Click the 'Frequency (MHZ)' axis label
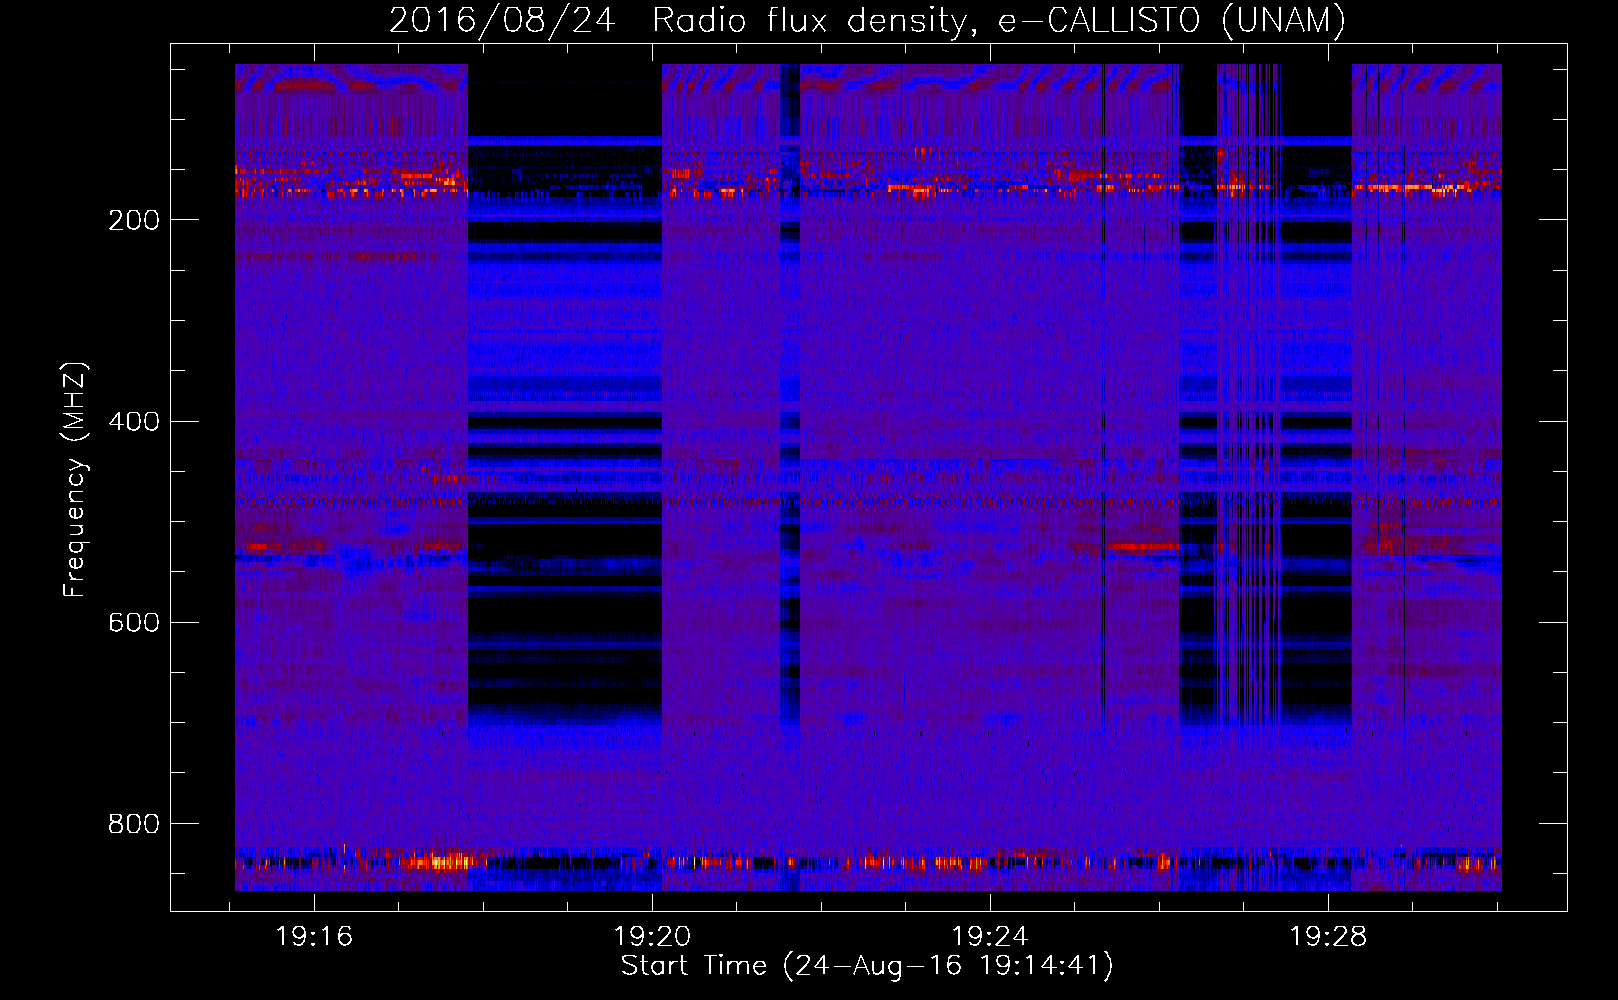1618x1000 pixels. 74,480
